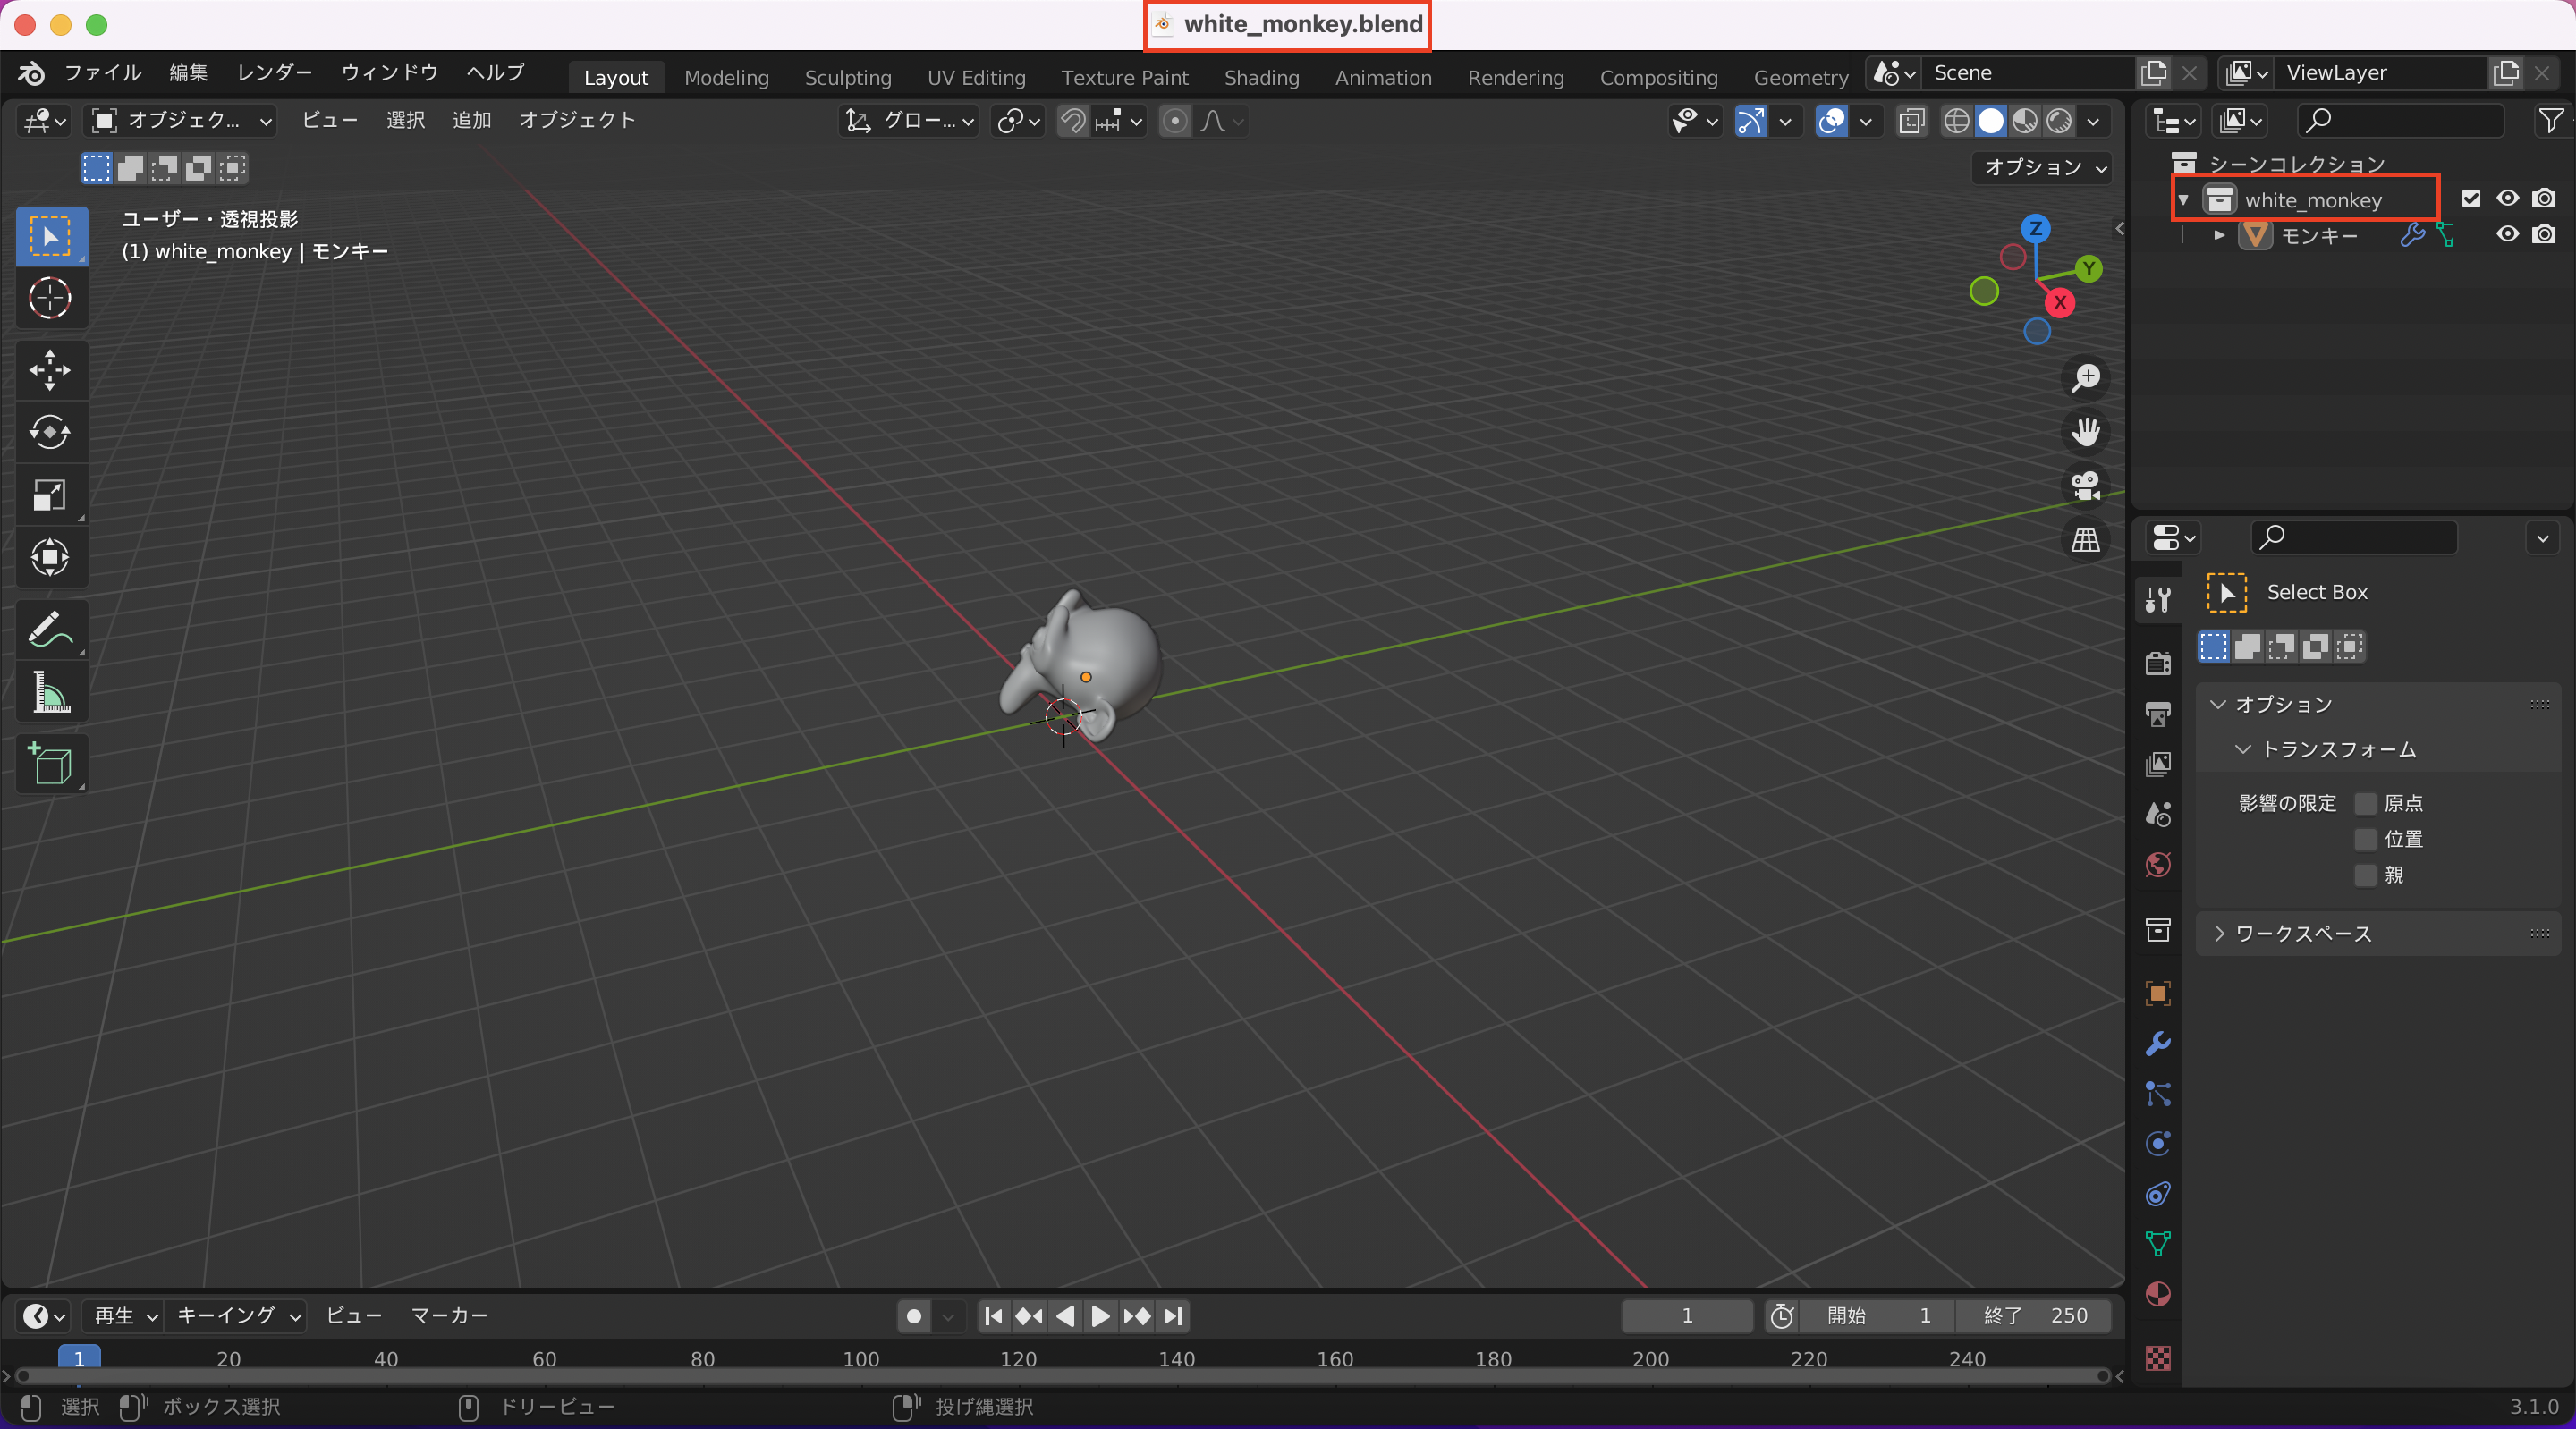
Task: Open the transform orientation dropdown showing グロー...
Action: pyautogui.click(x=908, y=121)
